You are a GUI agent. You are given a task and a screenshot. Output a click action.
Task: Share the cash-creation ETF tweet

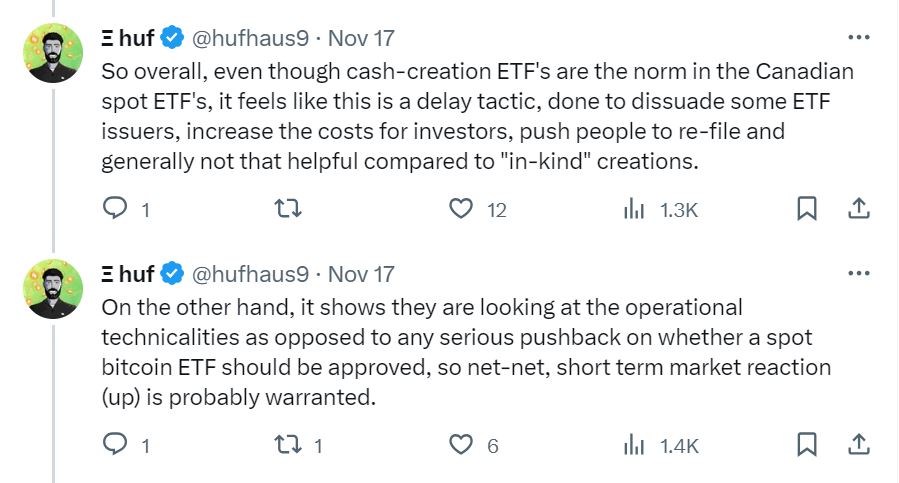tap(857, 209)
